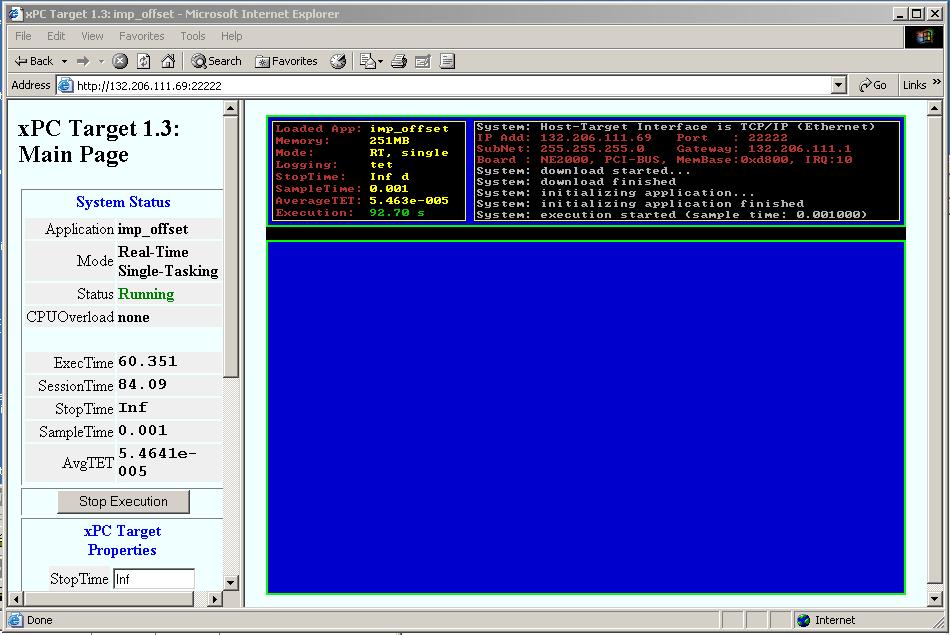
Task: Open the Back history dropdown arrow
Action: [64, 61]
